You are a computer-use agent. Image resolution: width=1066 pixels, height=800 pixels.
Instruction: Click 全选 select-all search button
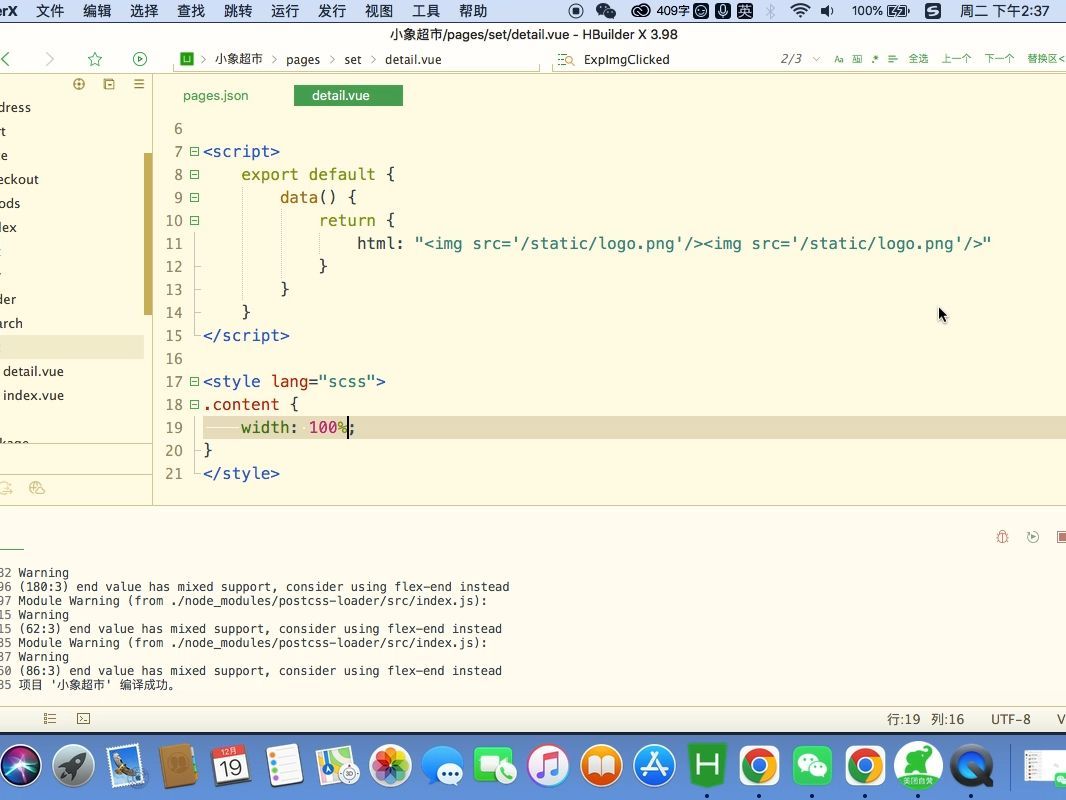click(918, 59)
